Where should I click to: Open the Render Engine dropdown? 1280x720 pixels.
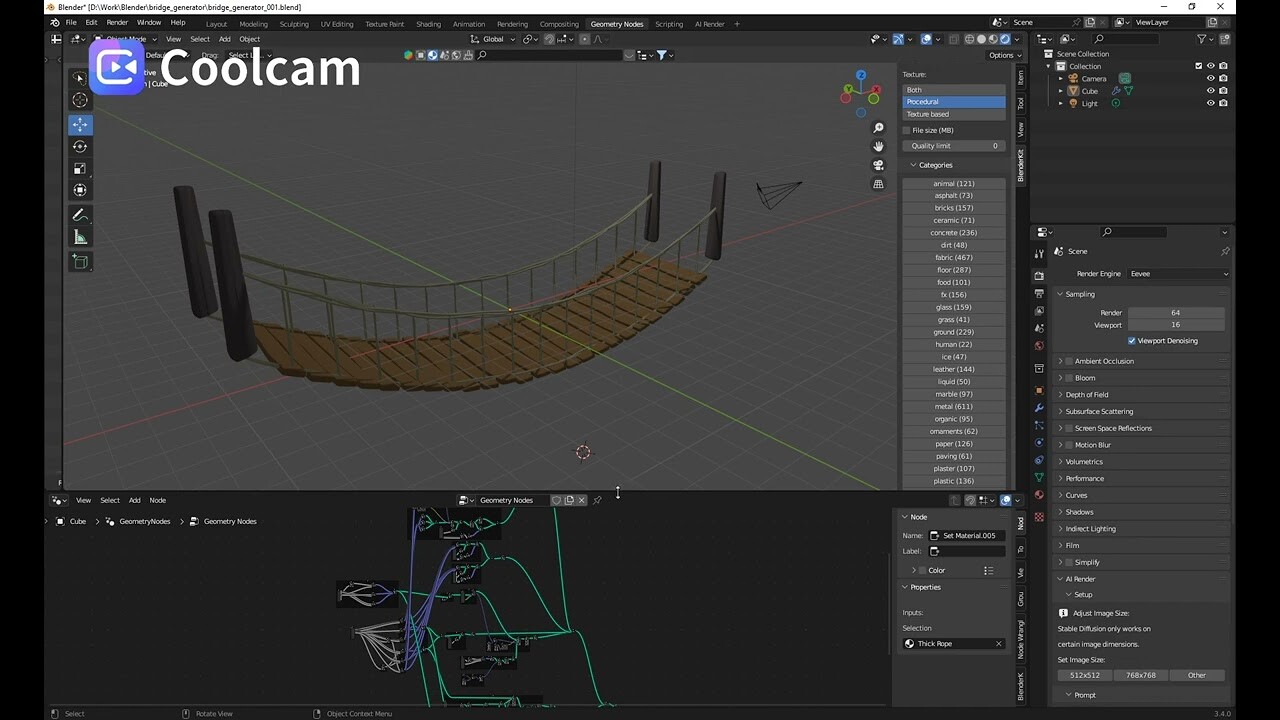click(x=1180, y=273)
